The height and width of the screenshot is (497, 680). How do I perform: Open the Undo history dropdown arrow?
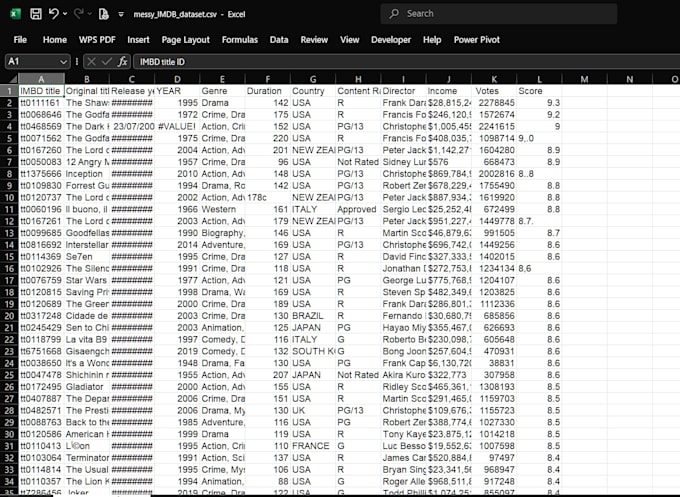coord(65,14)
